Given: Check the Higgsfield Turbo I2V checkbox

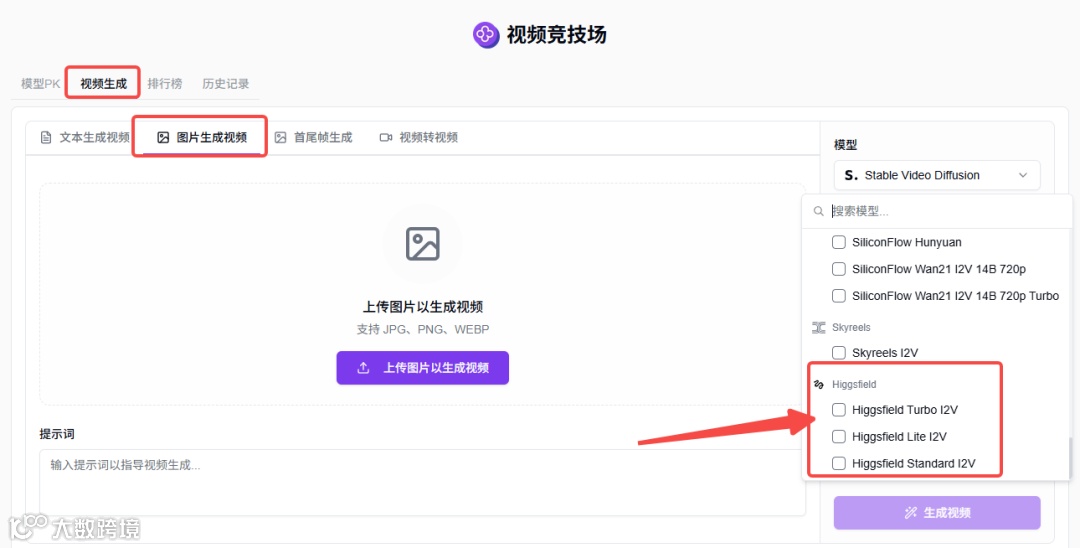Looking at the screenshot, I should tap(838, 410).
